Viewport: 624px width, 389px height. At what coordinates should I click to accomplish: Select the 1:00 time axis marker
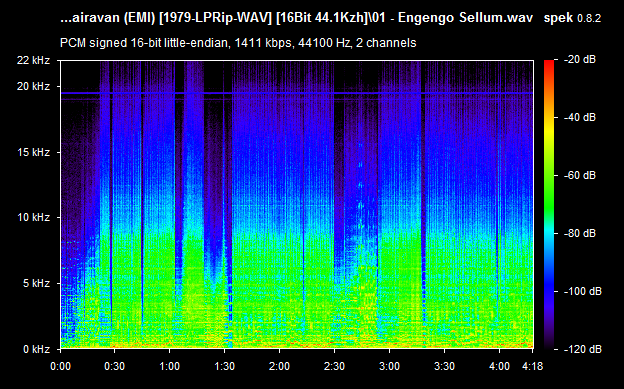[170, 366]
